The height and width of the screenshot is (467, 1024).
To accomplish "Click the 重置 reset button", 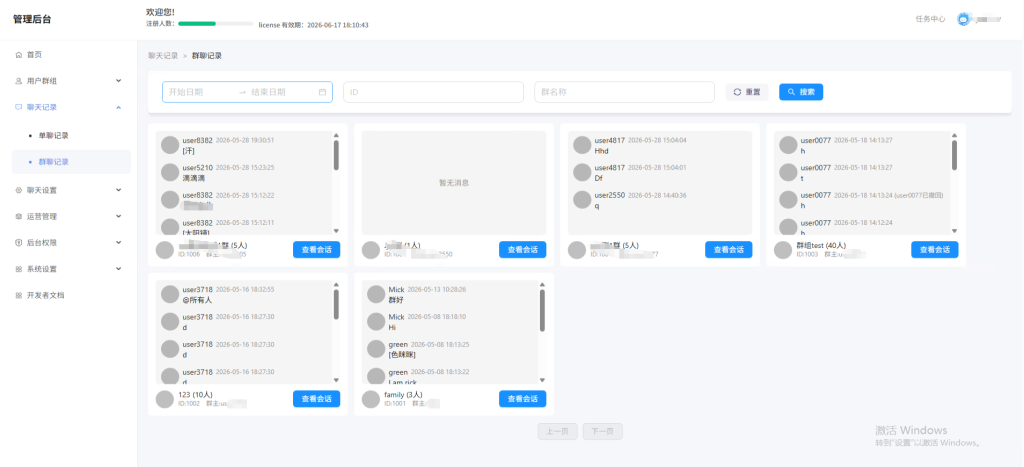I will [x=747, y=92].
